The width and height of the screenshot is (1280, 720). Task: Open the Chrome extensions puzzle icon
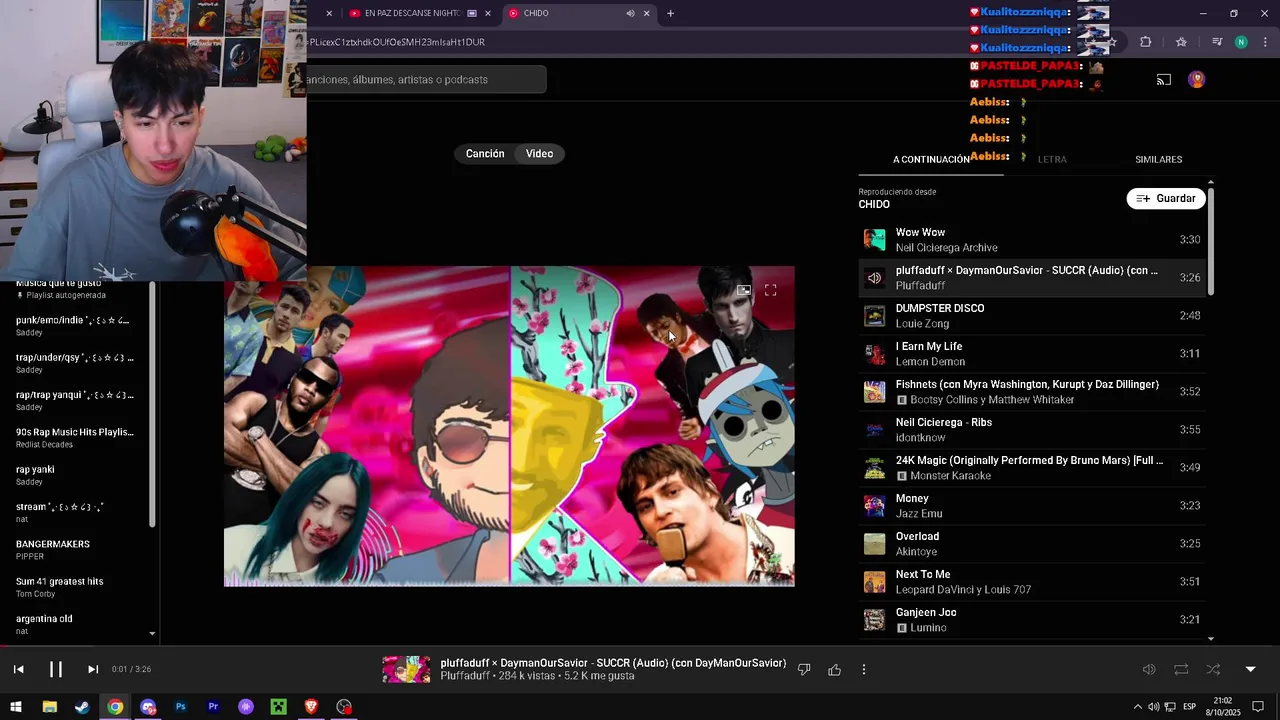tap(1145, 42)
